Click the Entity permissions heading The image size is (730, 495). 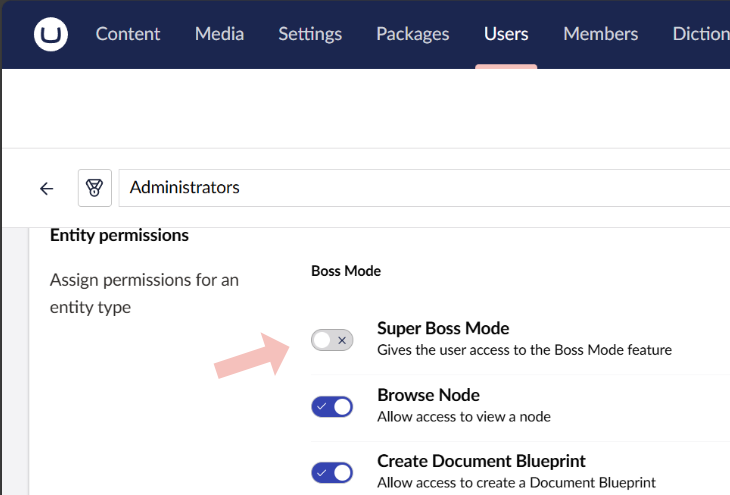pyautogui.click(x=119, y=235)
